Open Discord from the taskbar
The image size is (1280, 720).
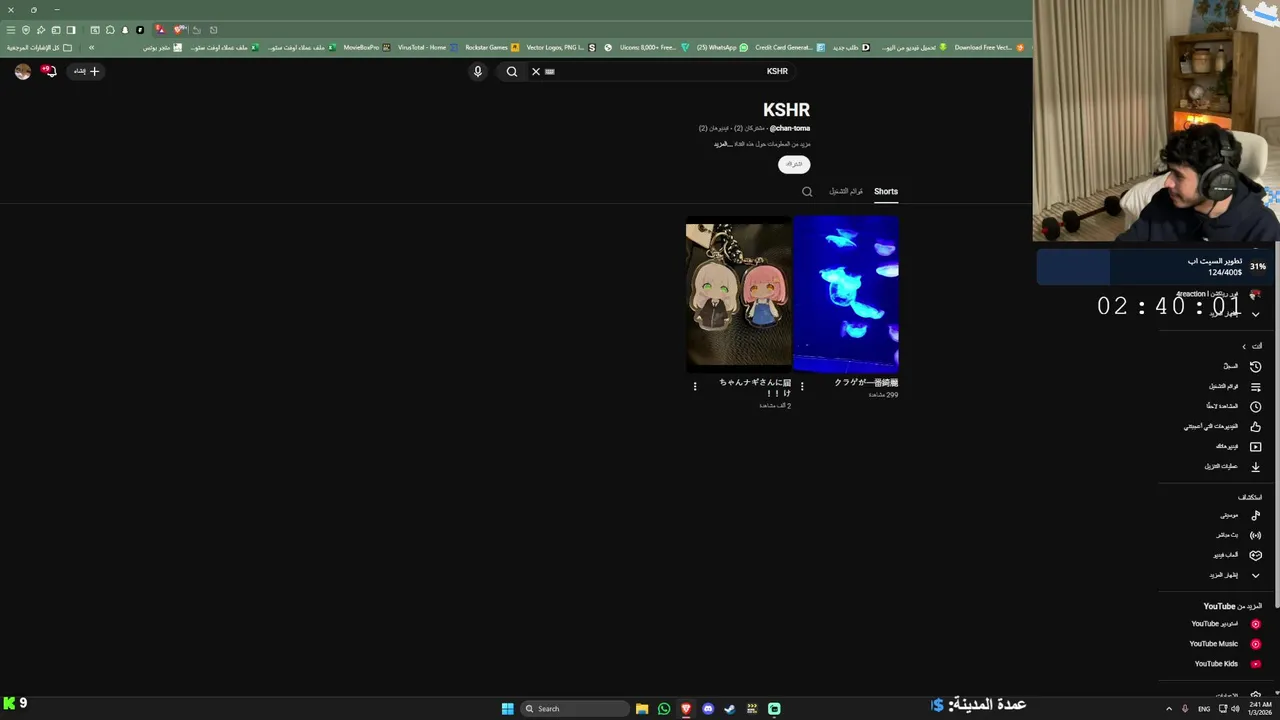[708, 709]
